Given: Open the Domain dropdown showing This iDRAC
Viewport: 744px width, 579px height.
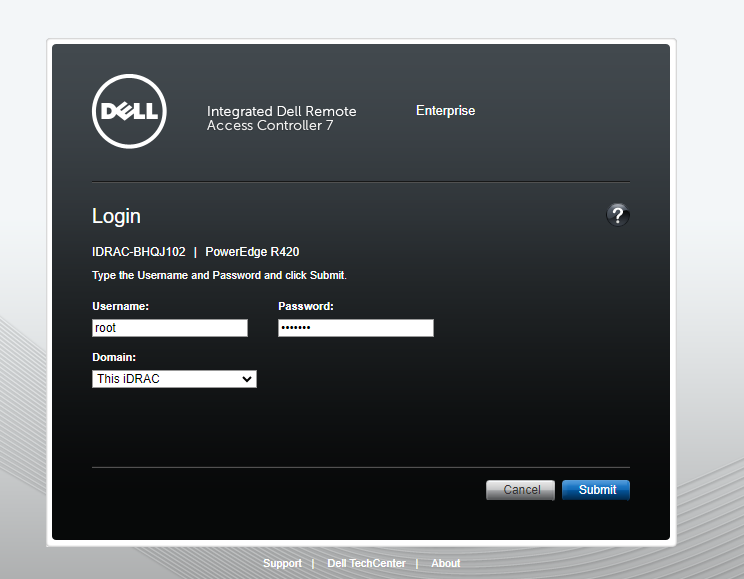Looking at the screenshot, I should pyautogui.click(x=174, y=379).
